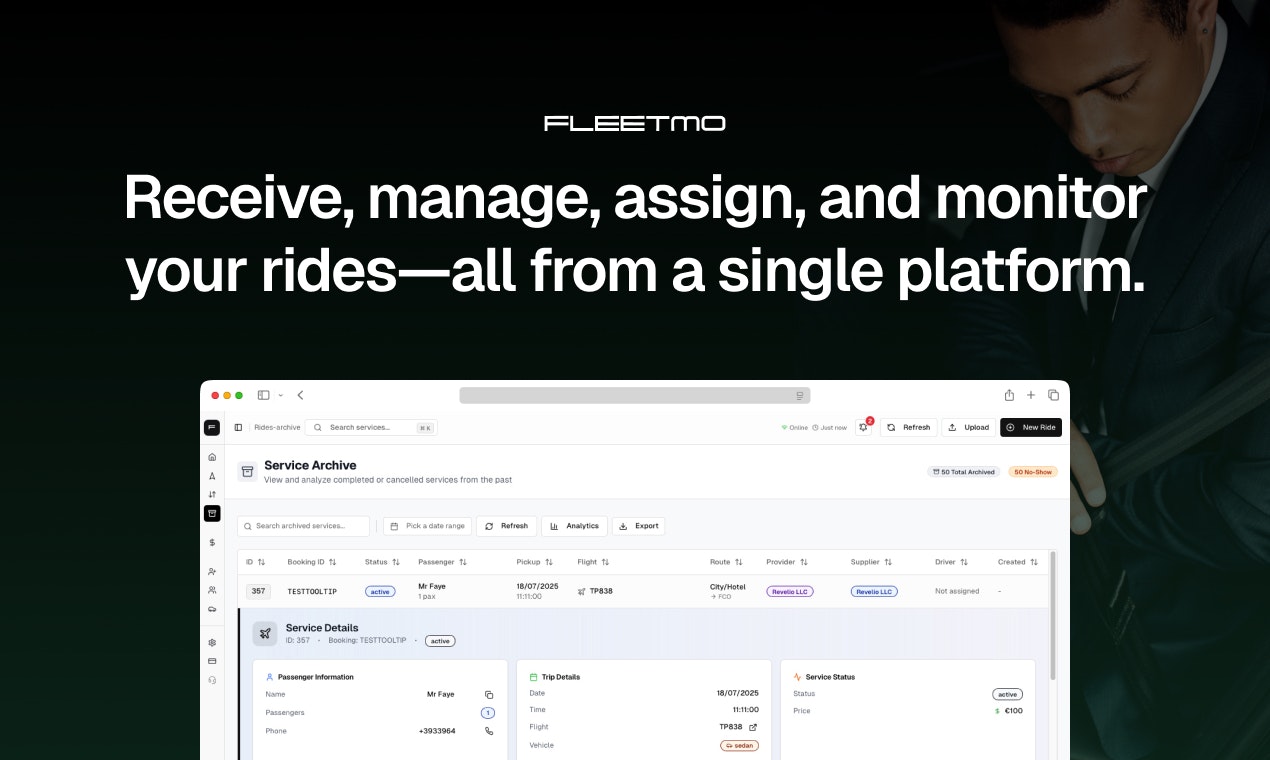Click Refresh beside the date range picker
The height and width of the screenshot is (760, 1270).
pos(506,526)
